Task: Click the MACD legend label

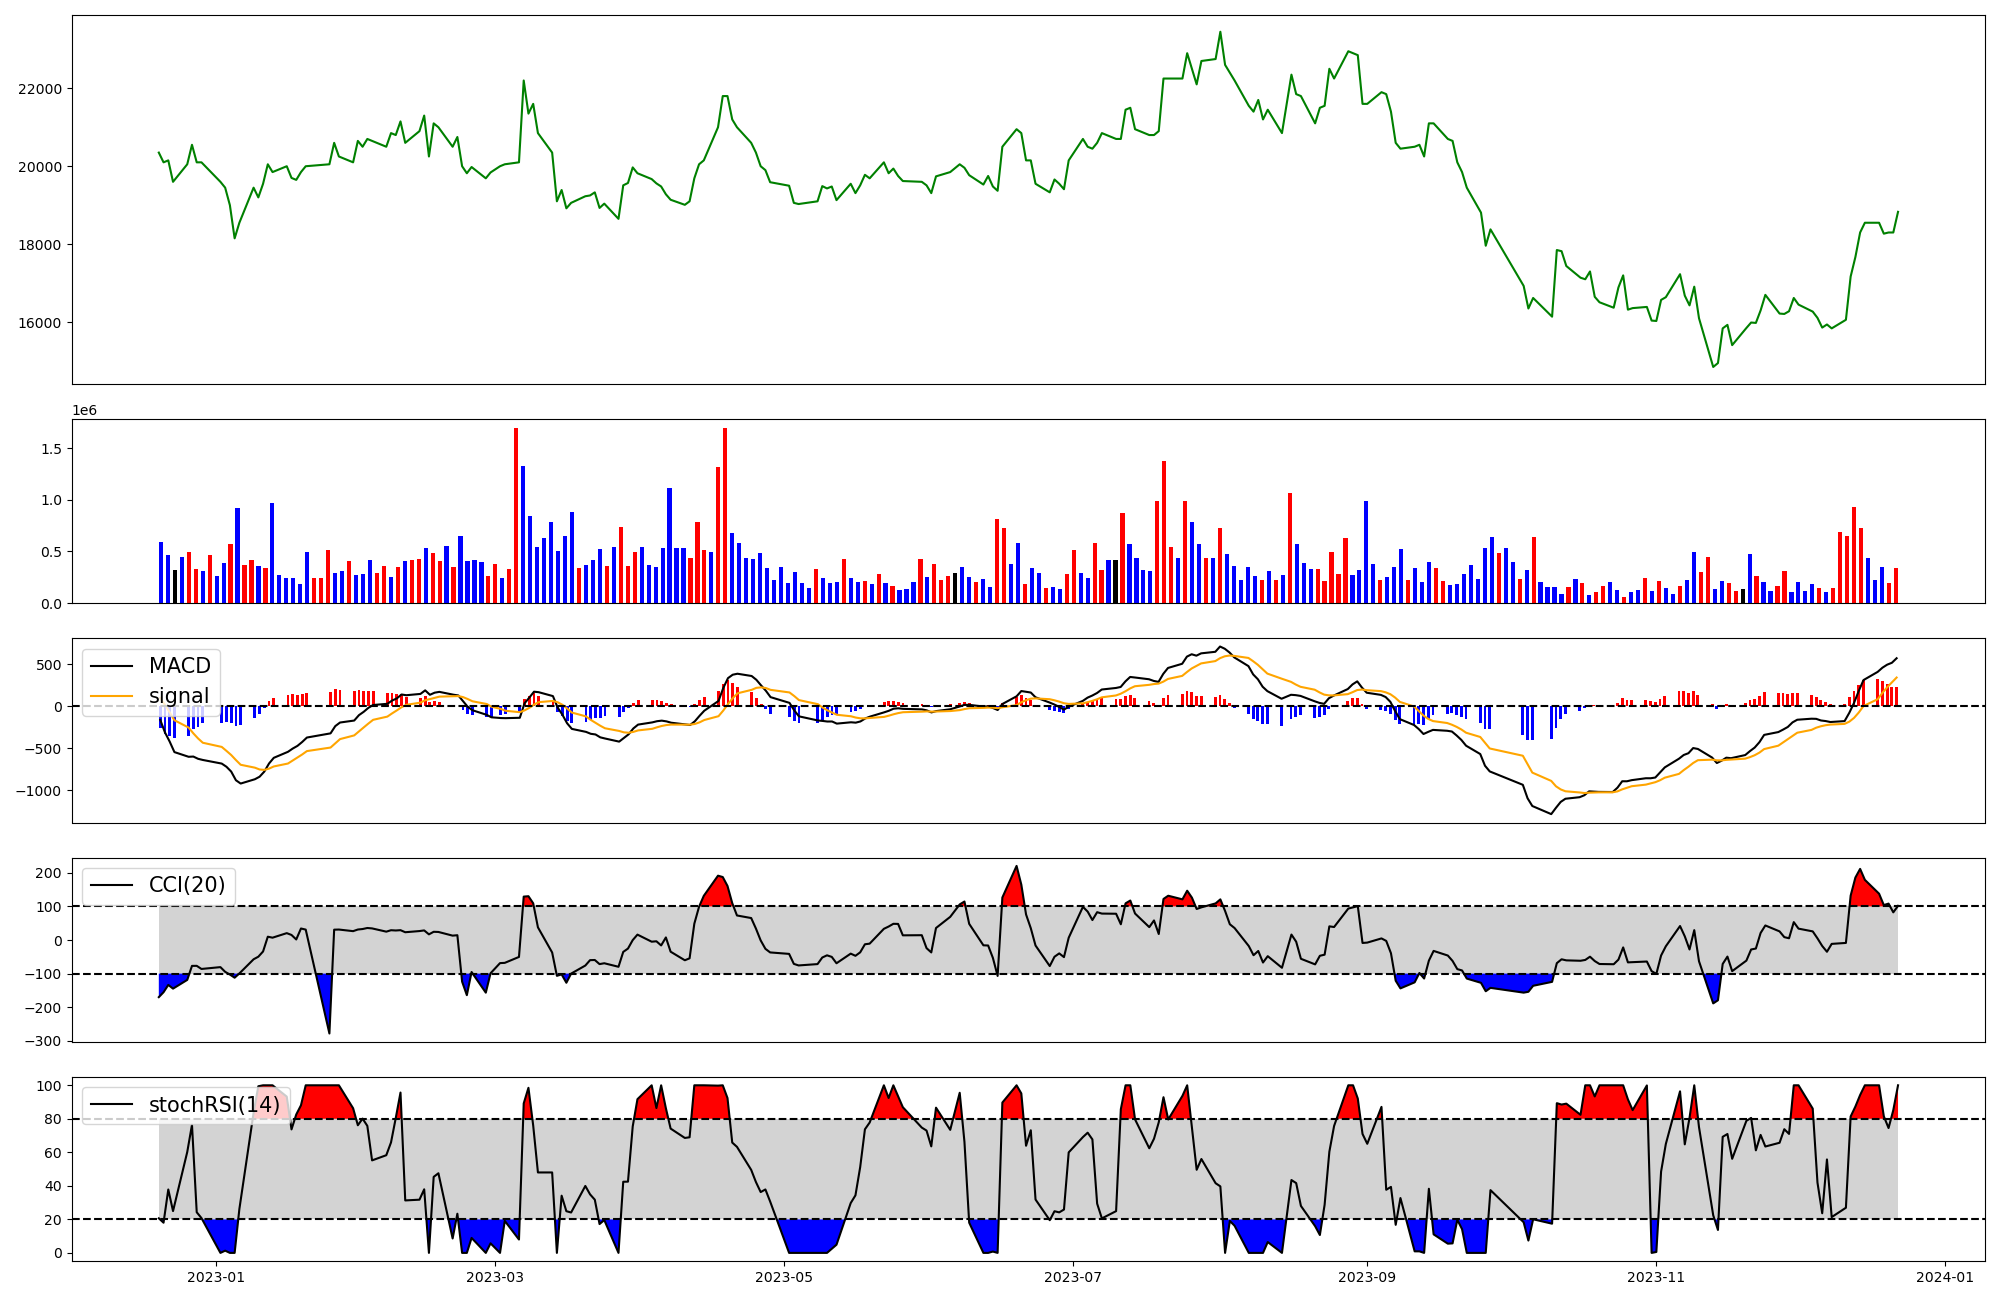Action: [179, 666]
